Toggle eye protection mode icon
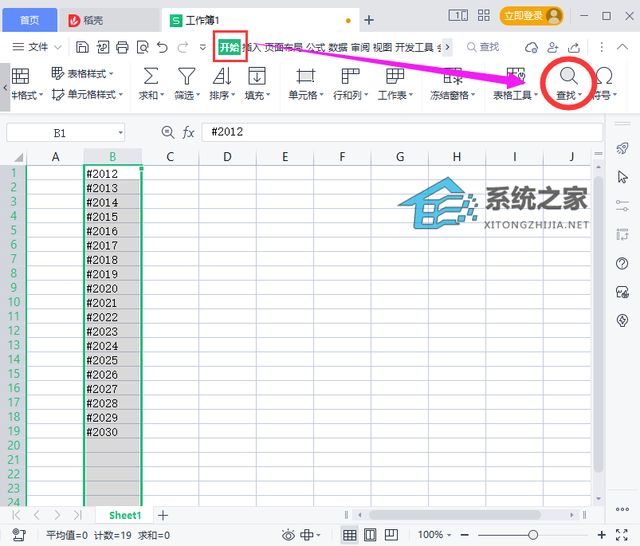Viewport: 640px width, 546px height. click(x=288, y=535)
